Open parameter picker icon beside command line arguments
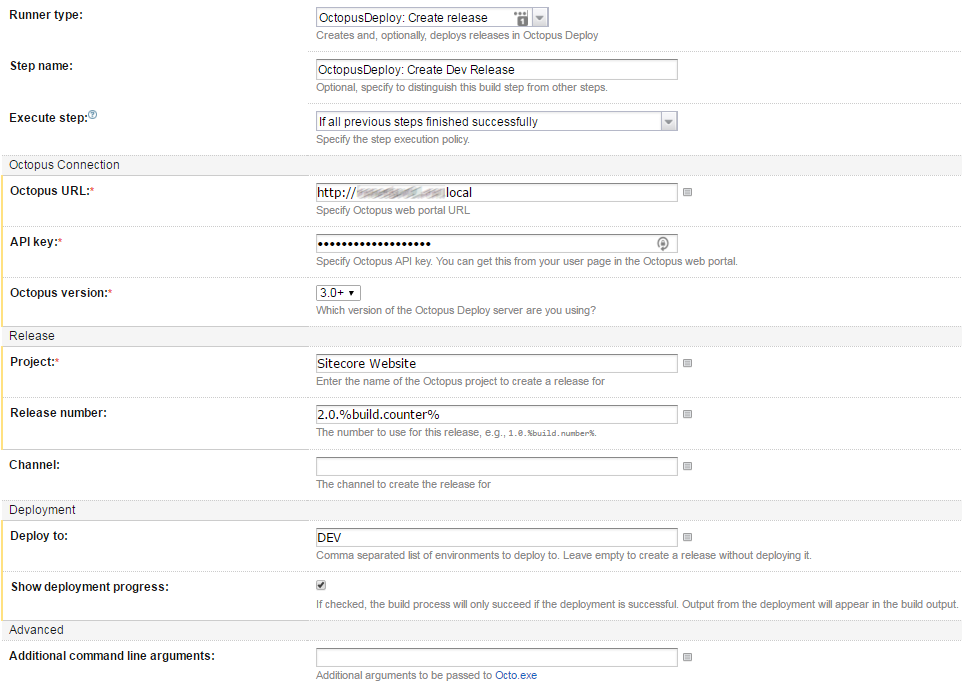The height and width of the screenshot is (684, 962). [x=687, y=657]
